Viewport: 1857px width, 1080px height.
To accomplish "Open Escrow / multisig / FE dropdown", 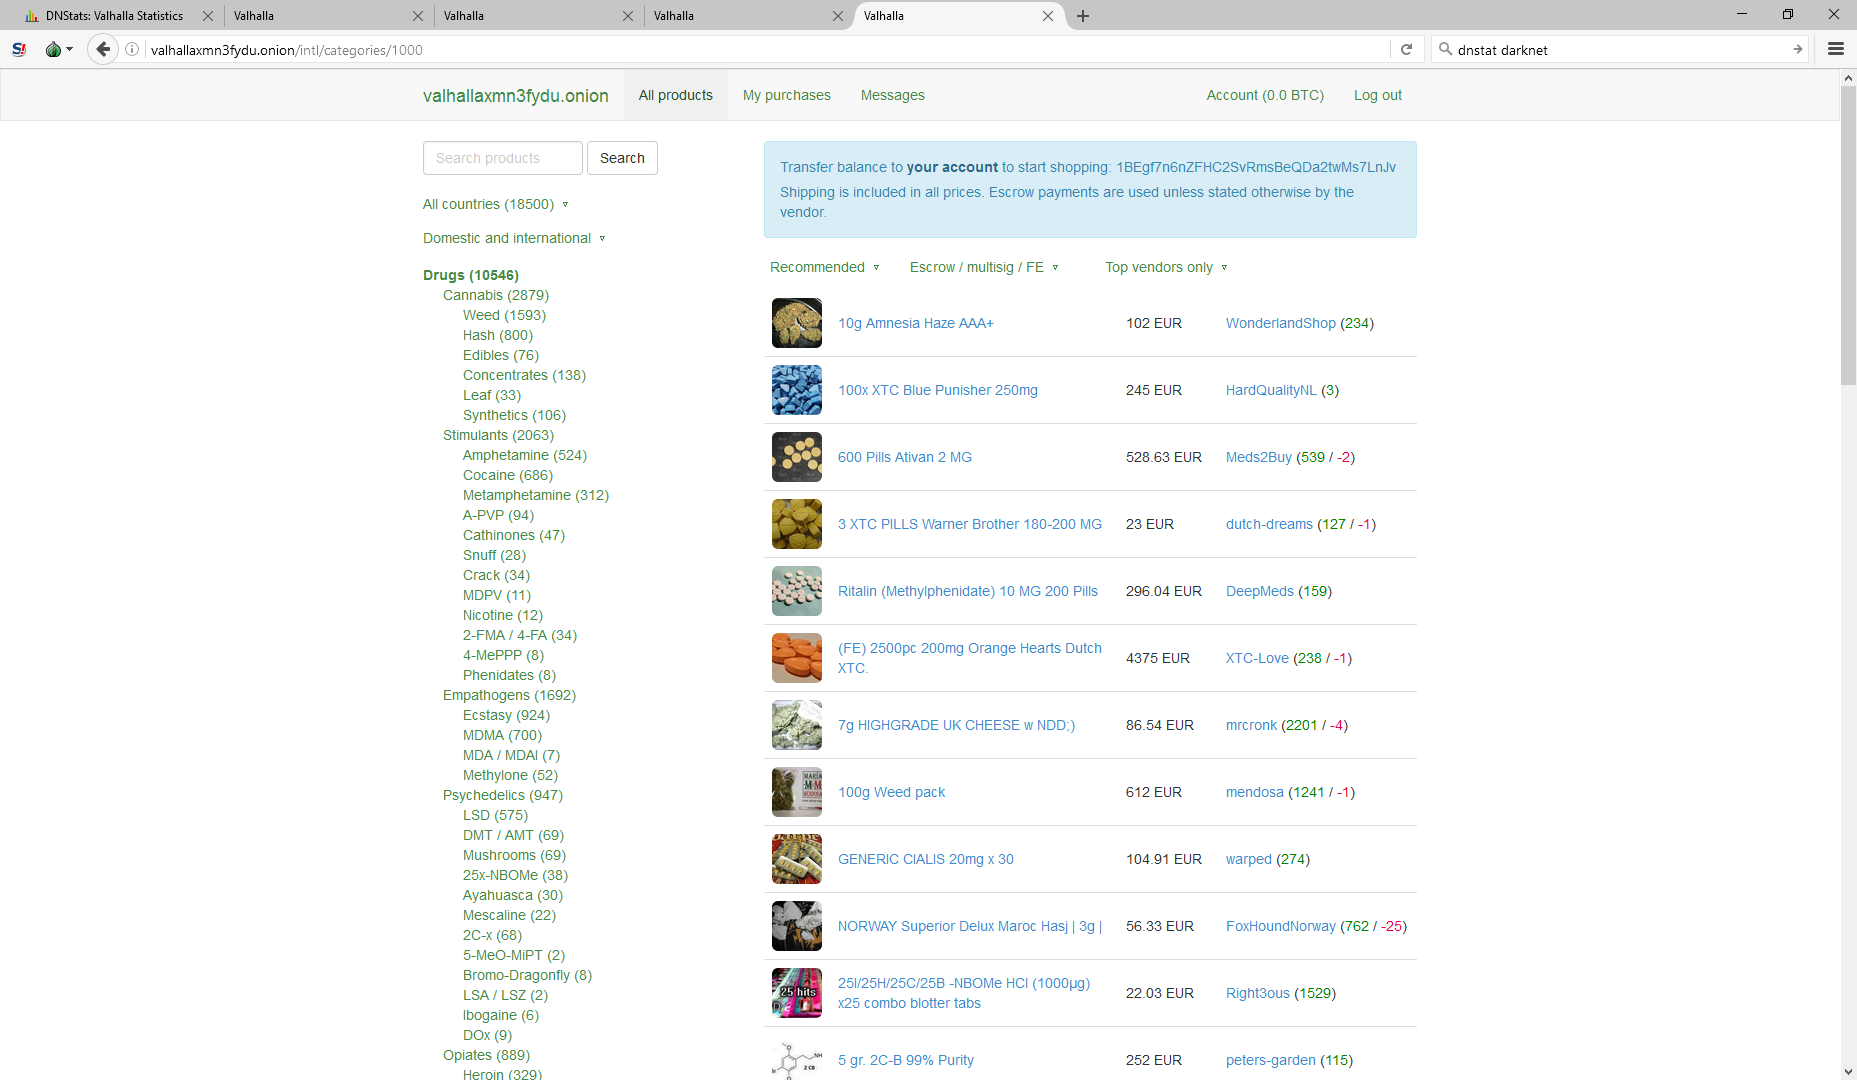I will click(x=984, y=267).
